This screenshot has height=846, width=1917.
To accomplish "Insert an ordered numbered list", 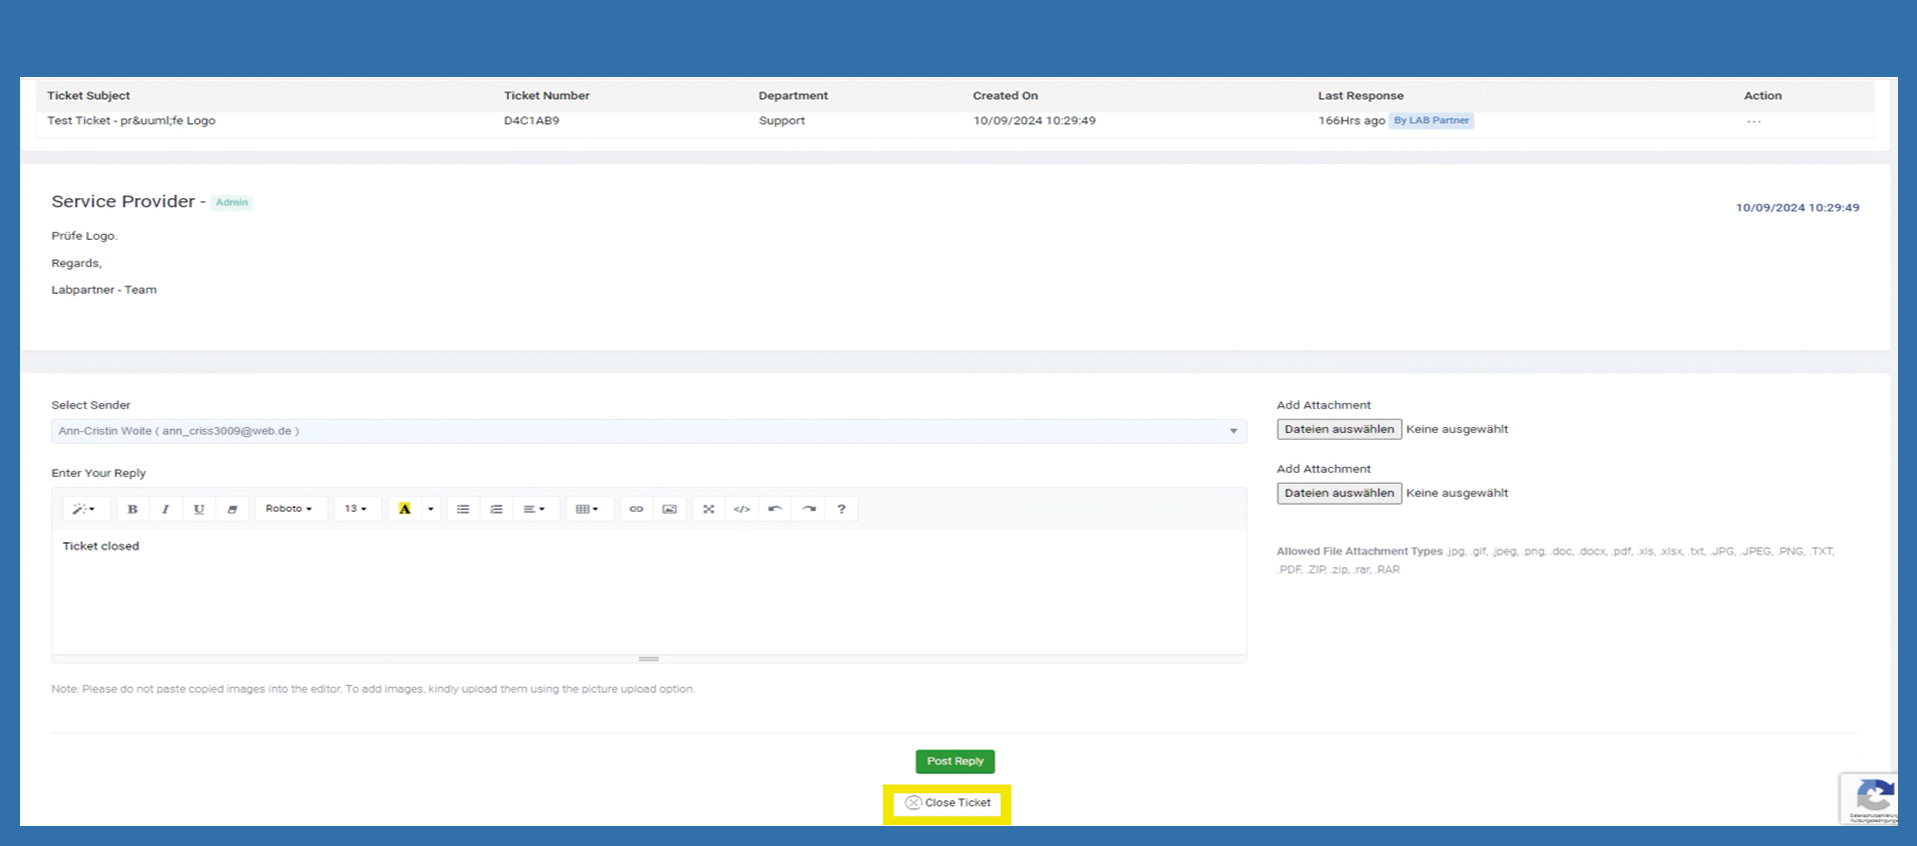I will [x=496, y=509].
